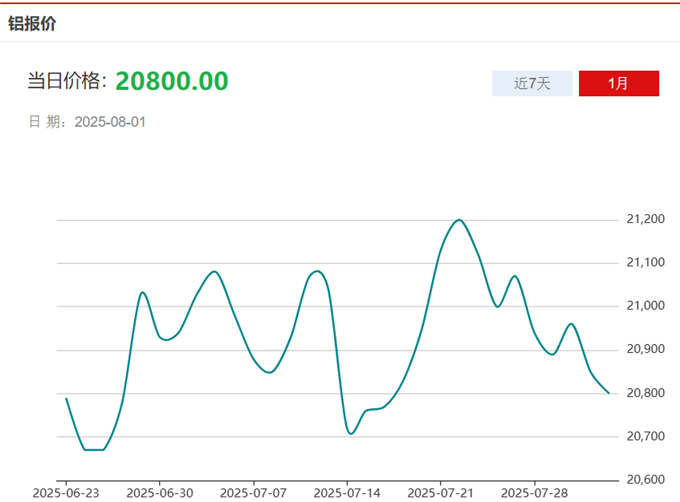Image resolution: width=680 pixels, height=502 pixels.
Task: Switch to the 近7天 tab
Action: [532, 84]
